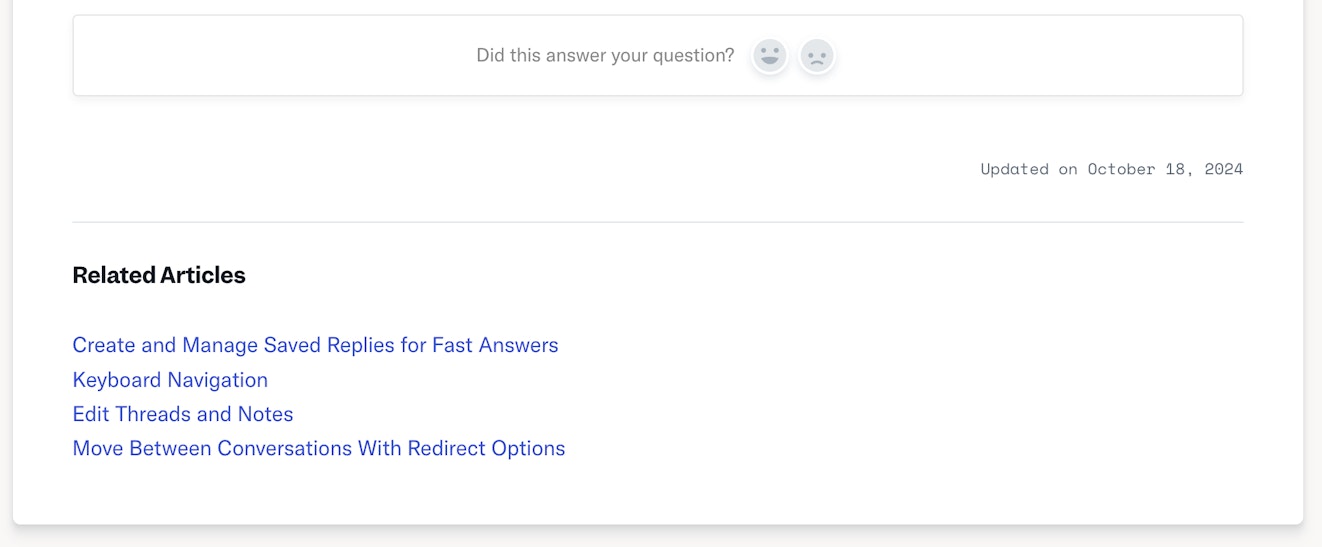Image resolution: width=1322 pixels, height=547 pixels.
Task: Select the last related article link
Action: [x=319, y=448]
